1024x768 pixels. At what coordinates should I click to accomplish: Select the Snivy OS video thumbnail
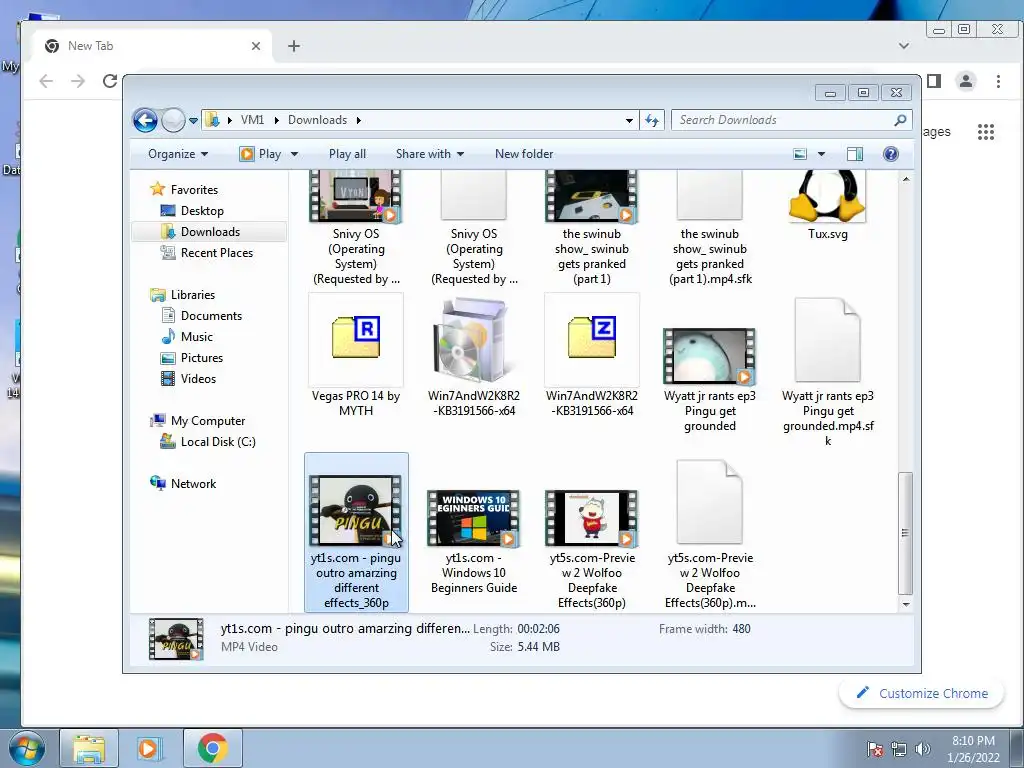pyautogui.click(x=355, y=196)
